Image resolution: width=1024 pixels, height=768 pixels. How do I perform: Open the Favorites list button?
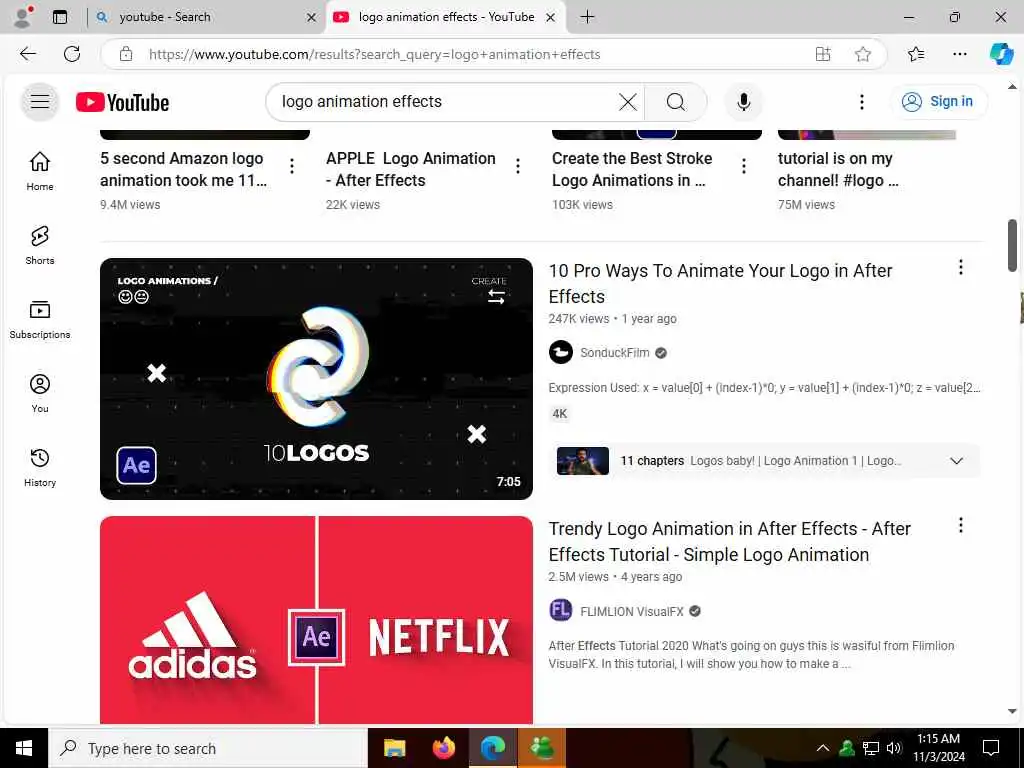(x=916, y=54)
